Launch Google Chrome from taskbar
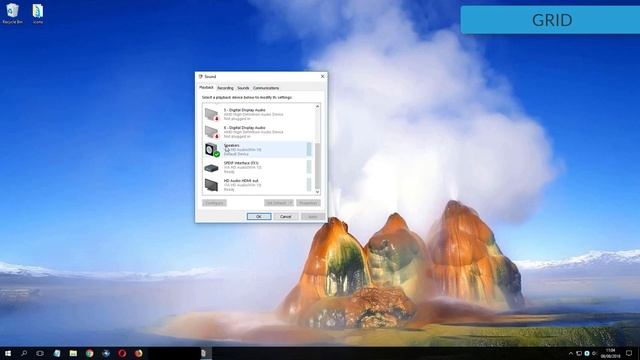This screenshot has height=360, width=640. point(89,353)
